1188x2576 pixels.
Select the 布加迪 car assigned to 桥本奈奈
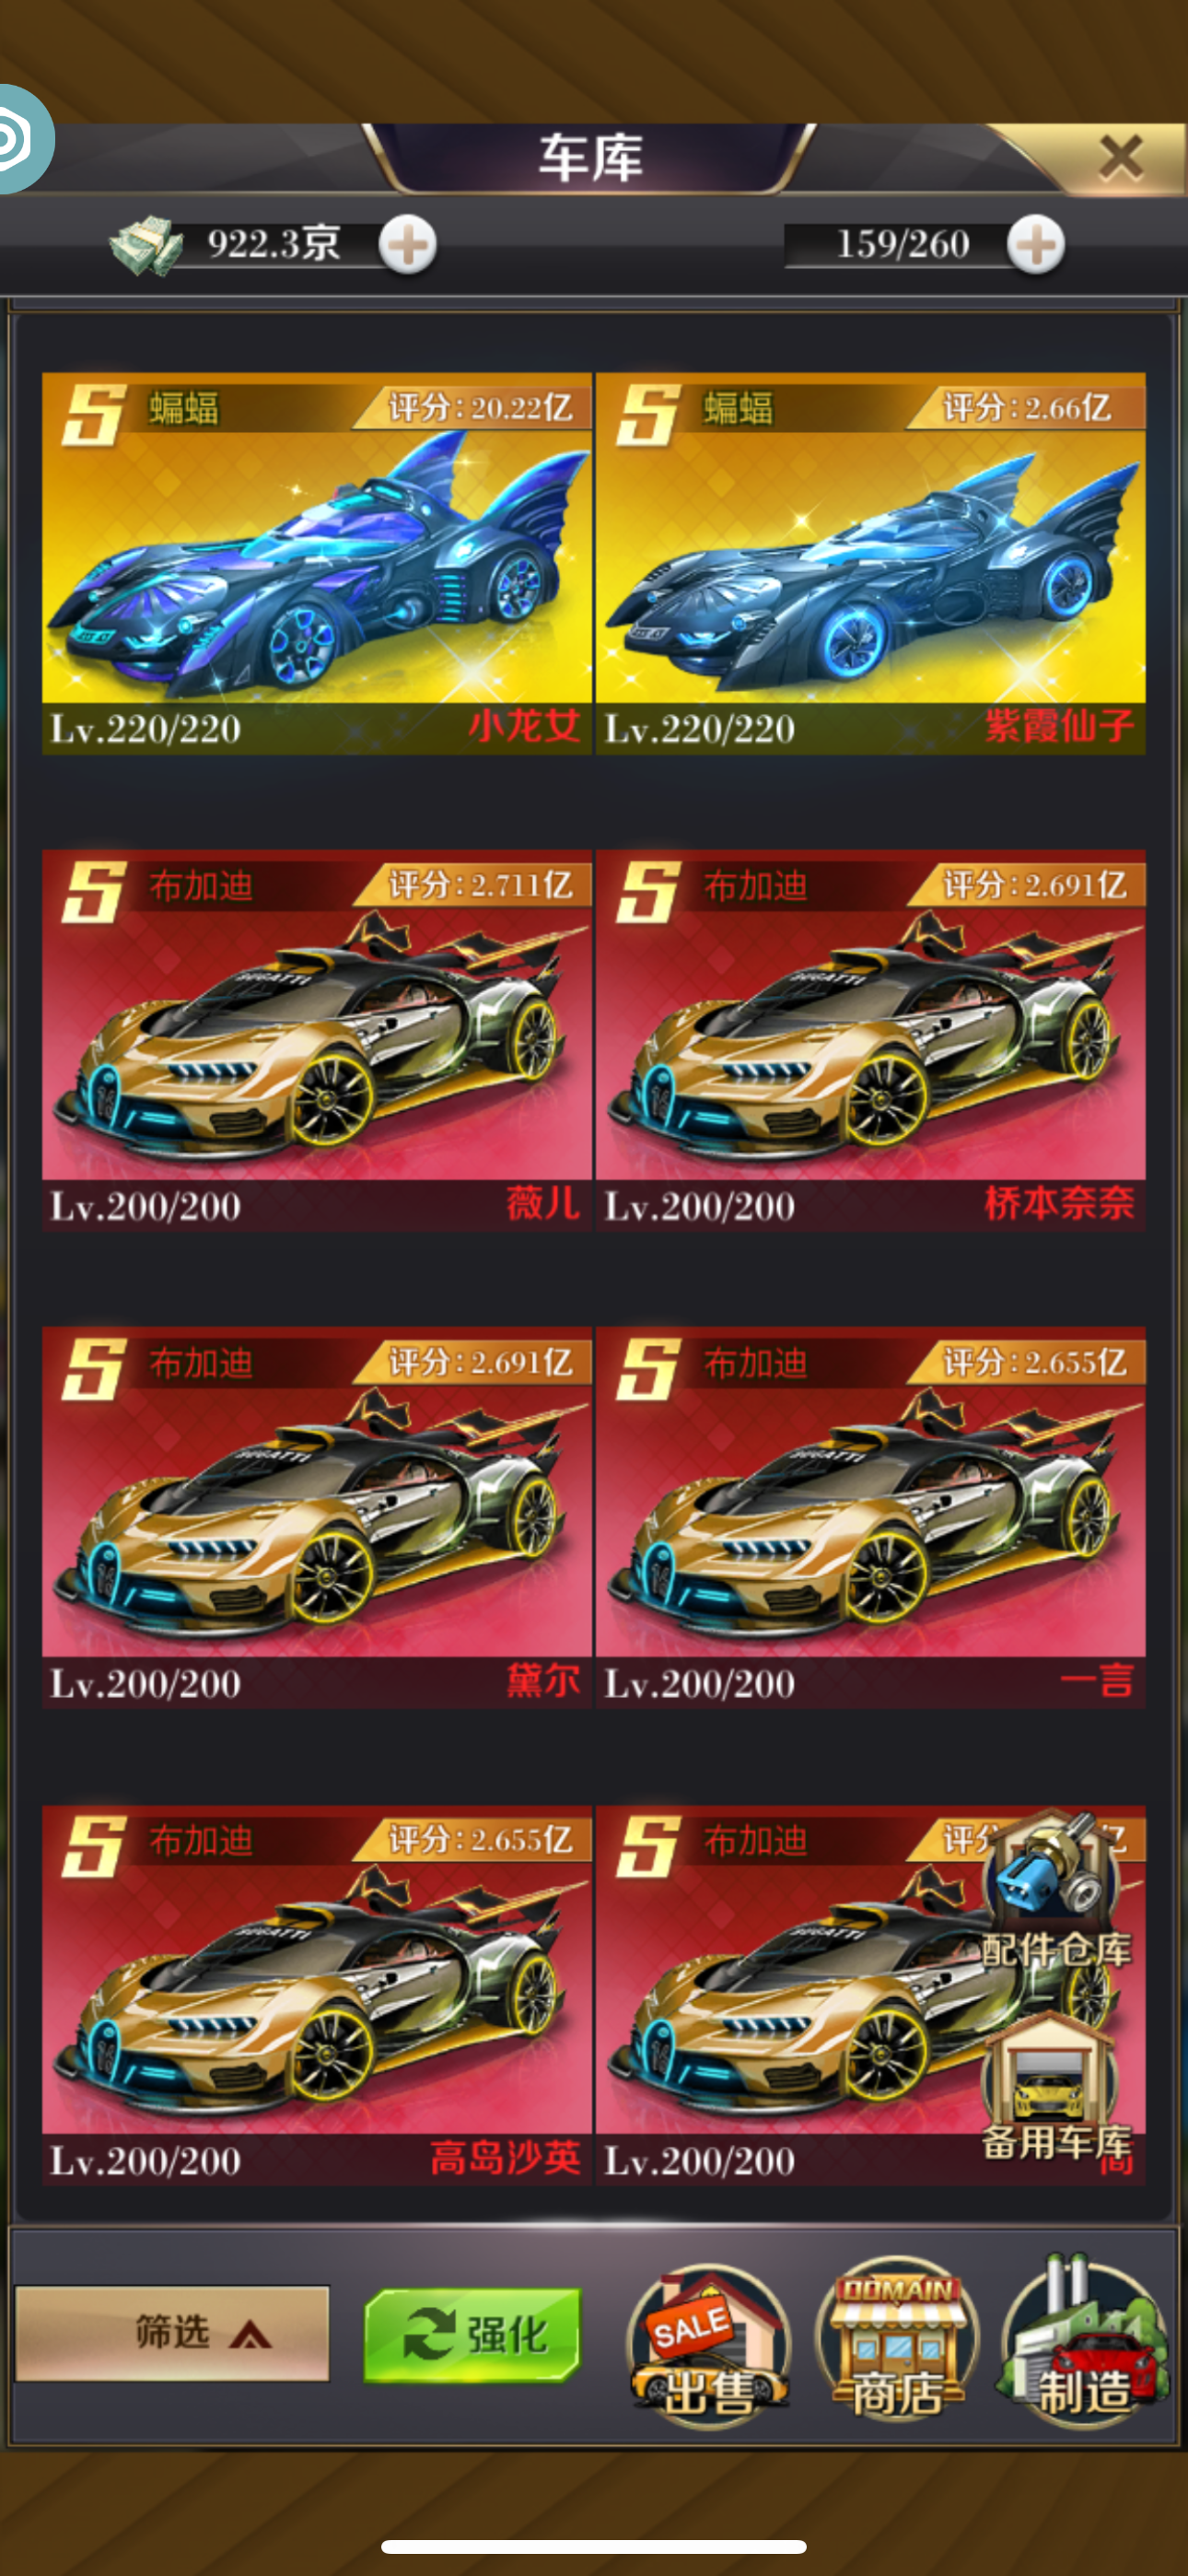(870, 1041)
